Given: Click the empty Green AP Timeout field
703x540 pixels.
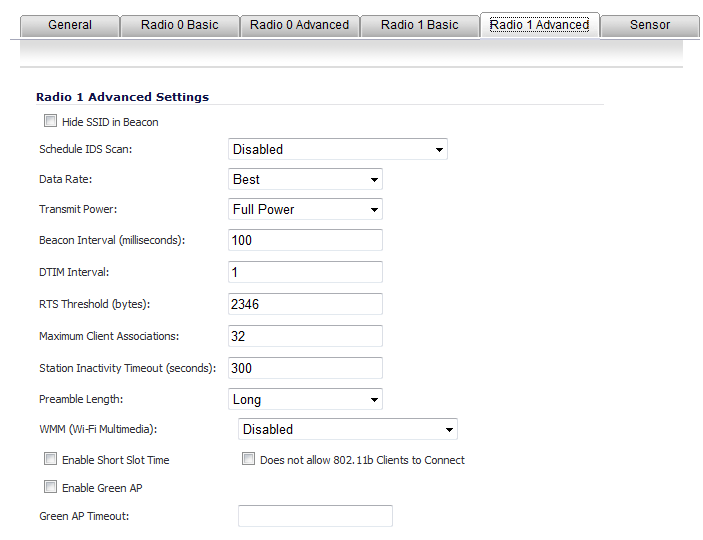Looking at the screenshot, I should [316, 516].
